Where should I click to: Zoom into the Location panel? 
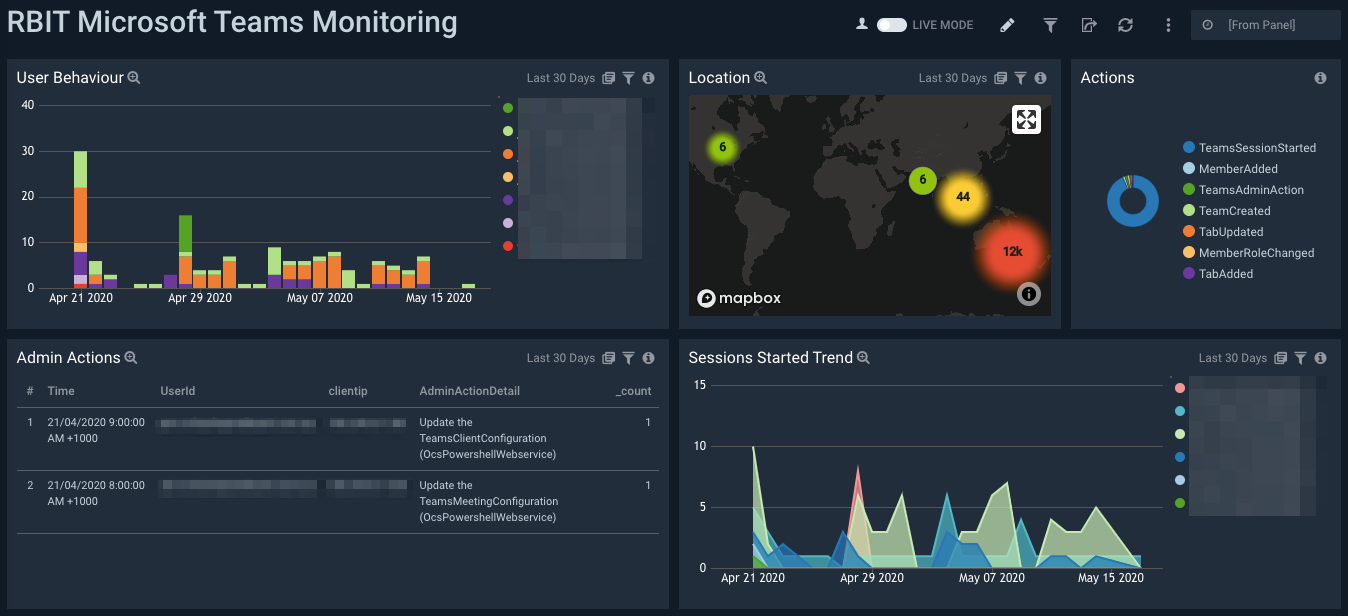(x=760, y=78)
